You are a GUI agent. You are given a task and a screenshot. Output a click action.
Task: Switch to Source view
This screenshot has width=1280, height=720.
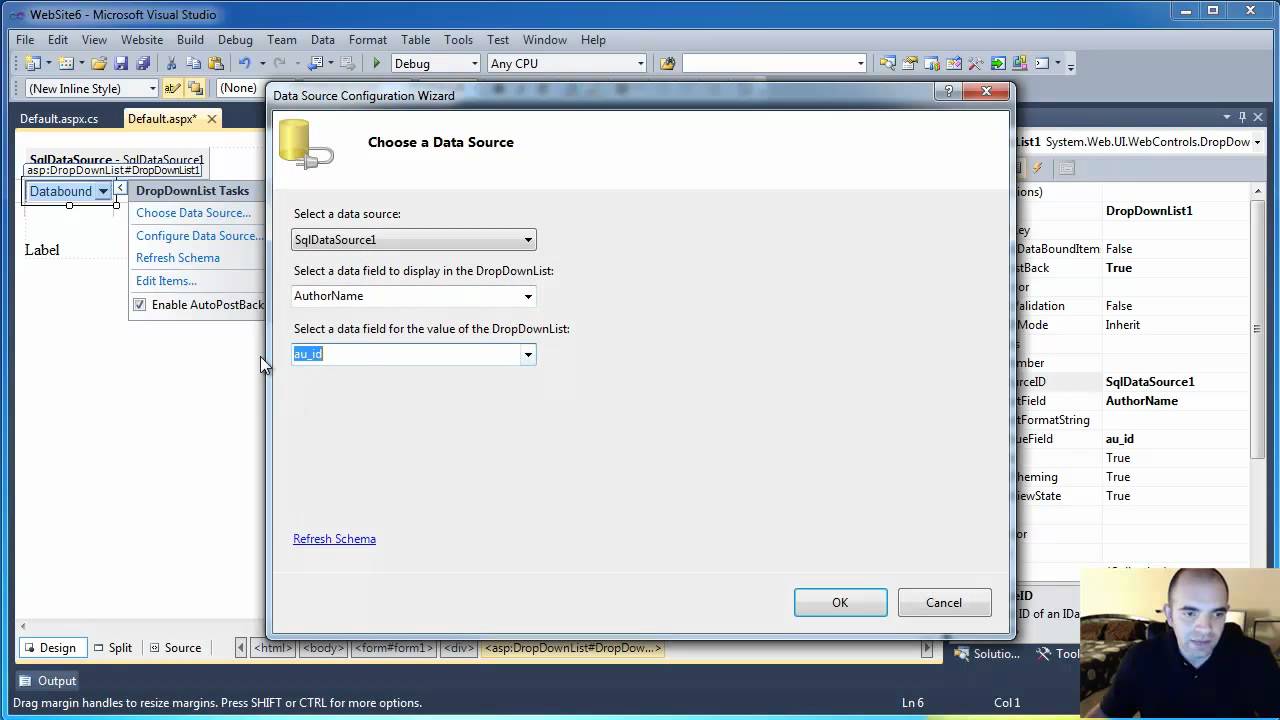175,648
